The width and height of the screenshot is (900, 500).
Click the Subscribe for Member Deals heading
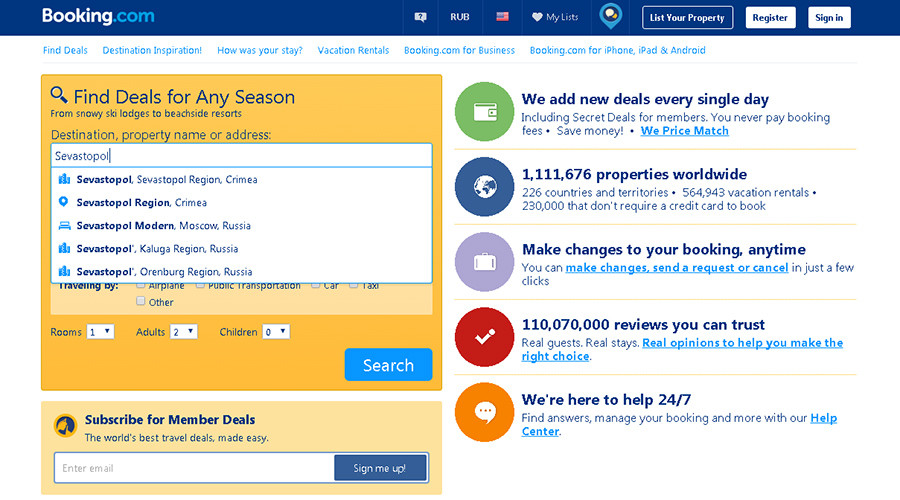[170, 420]
